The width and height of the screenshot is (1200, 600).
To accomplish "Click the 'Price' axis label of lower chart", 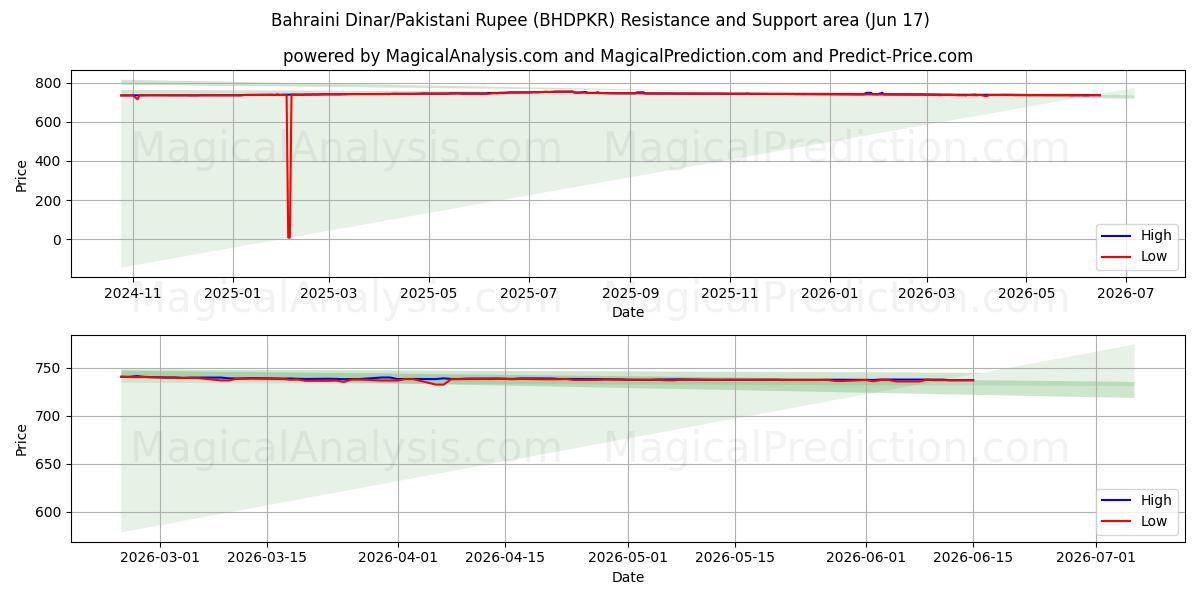I will pos(22,438).
